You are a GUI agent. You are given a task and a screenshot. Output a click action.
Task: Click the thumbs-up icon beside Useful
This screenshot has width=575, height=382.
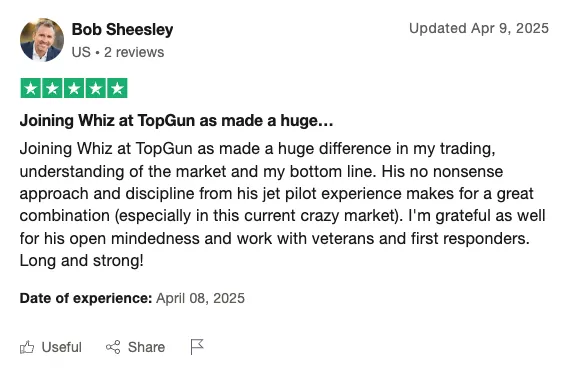[x=27, y=347]
